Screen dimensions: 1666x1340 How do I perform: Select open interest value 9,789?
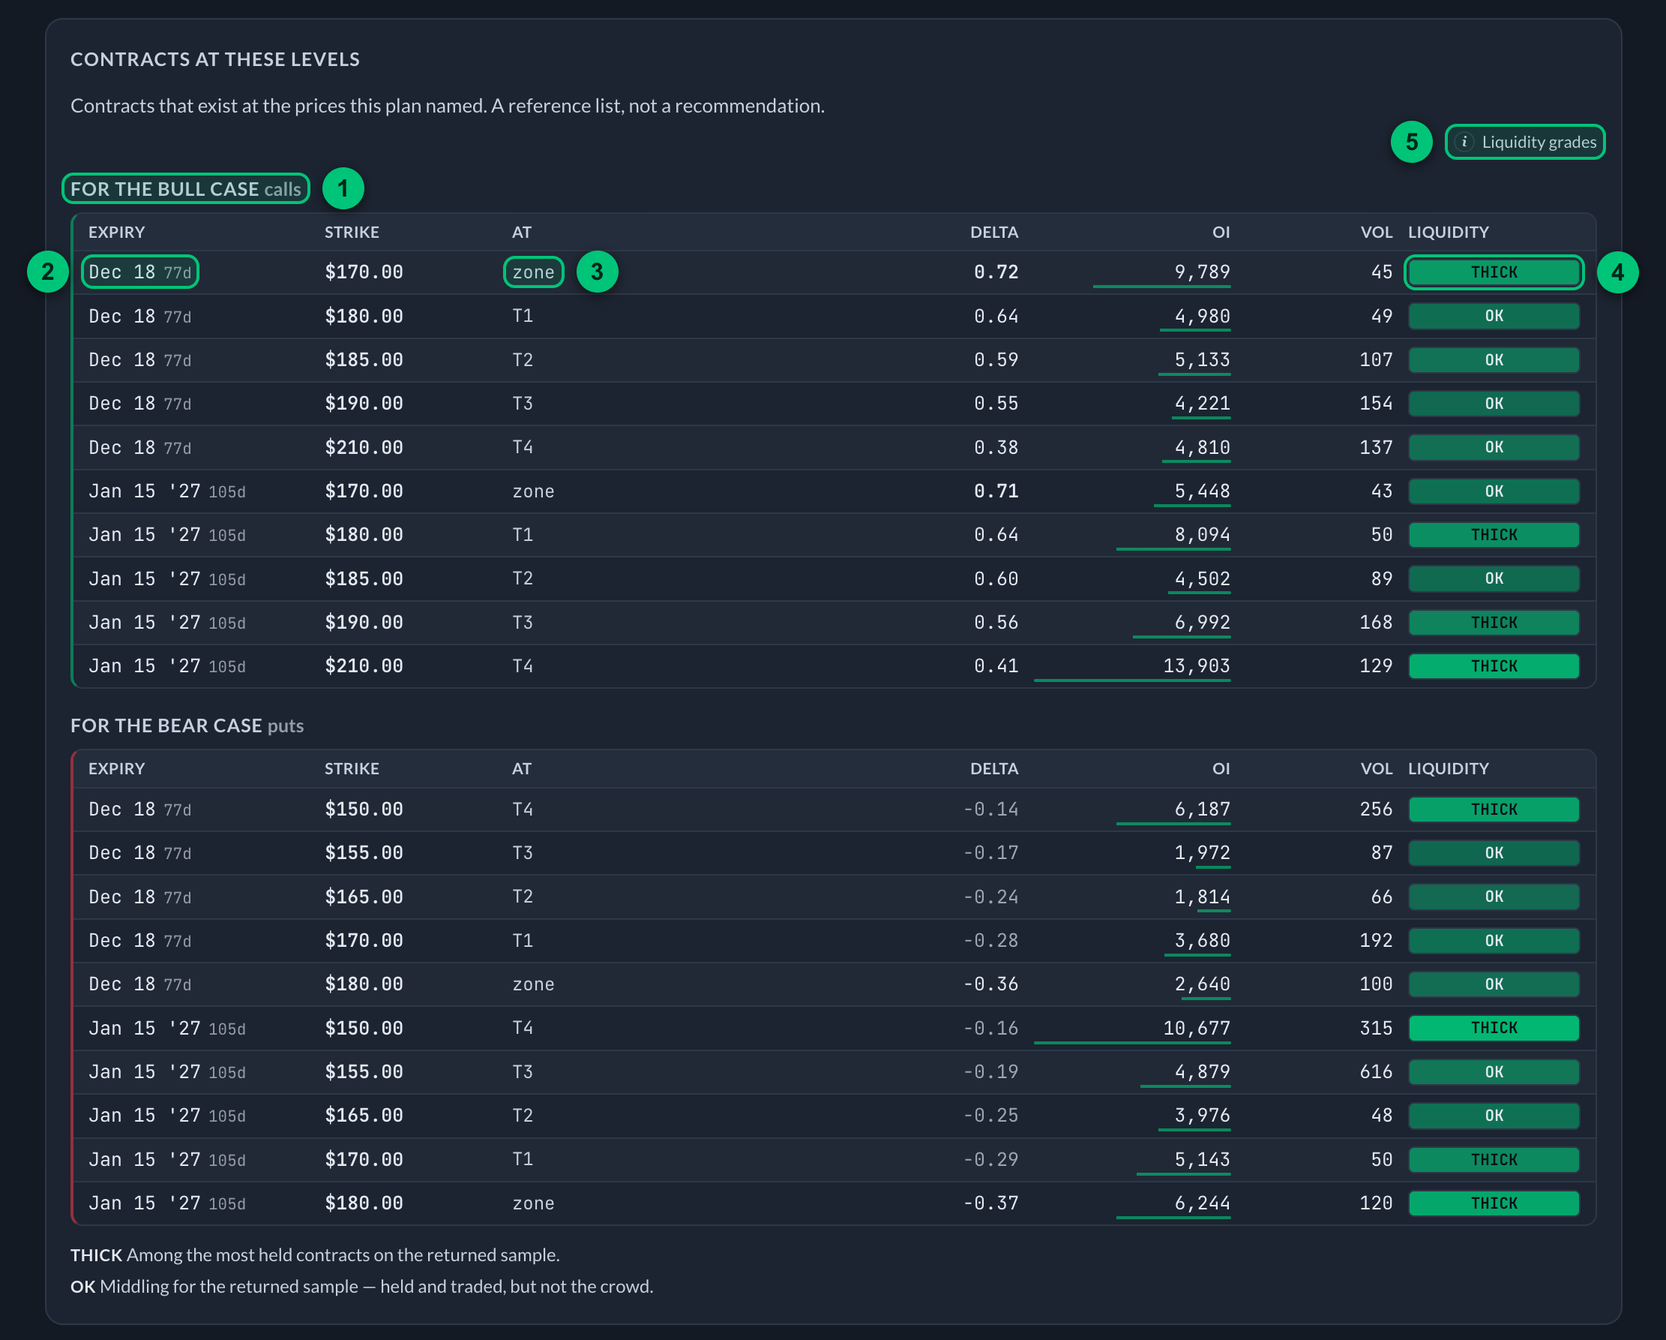pos(1202,272)
